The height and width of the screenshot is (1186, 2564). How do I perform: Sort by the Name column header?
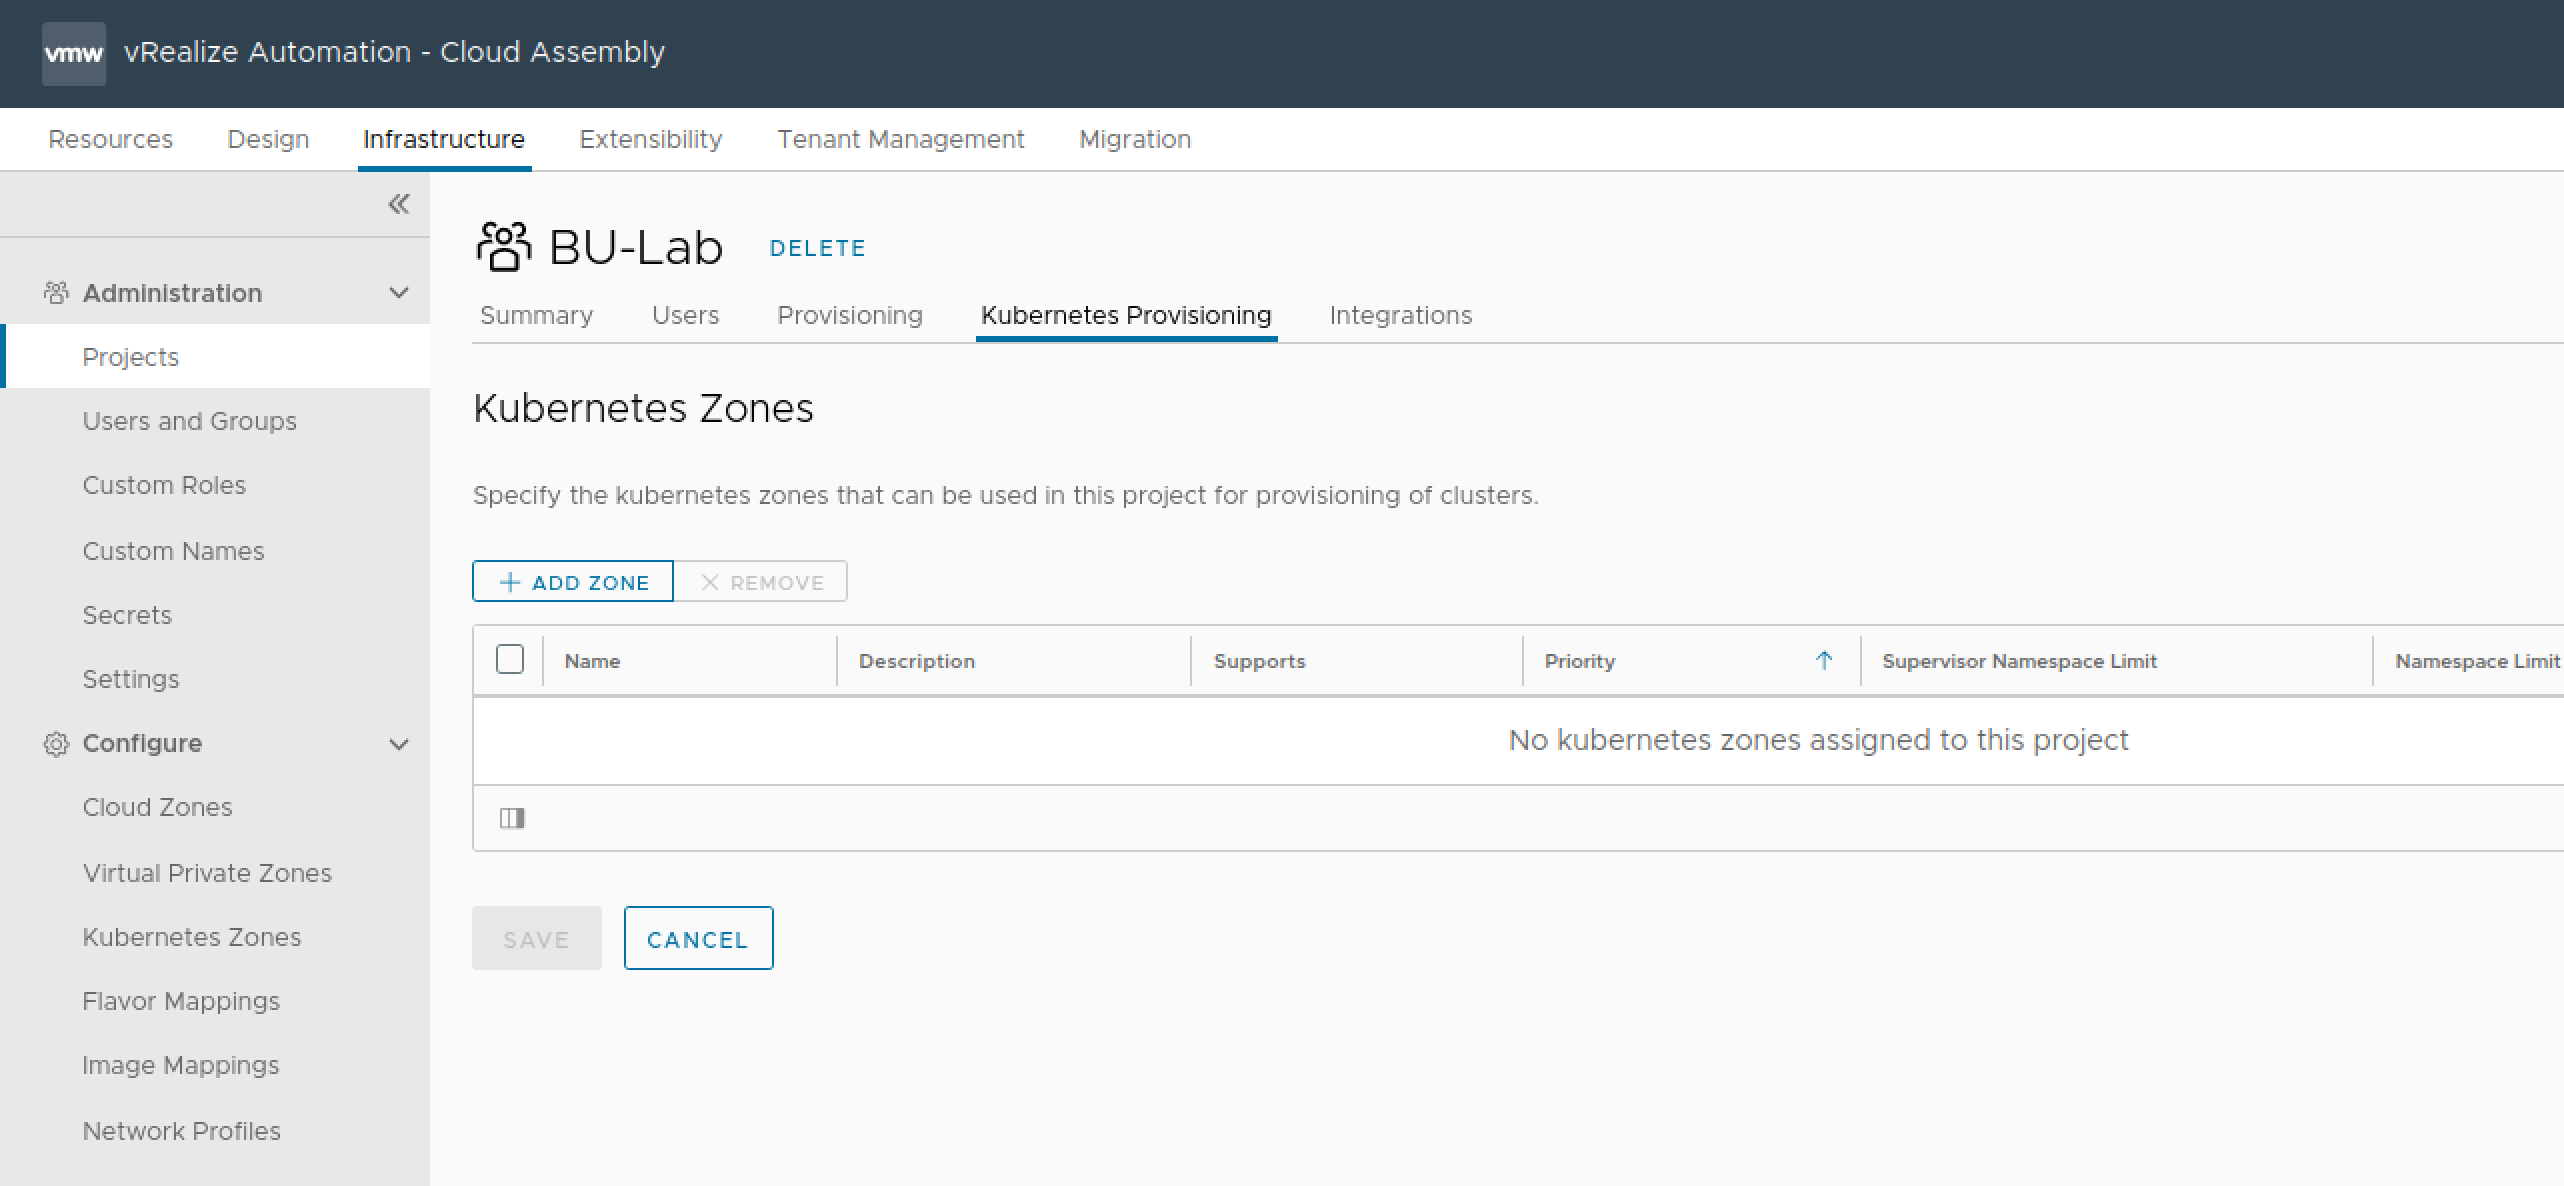pyautogui.click(x=592, y=661)
